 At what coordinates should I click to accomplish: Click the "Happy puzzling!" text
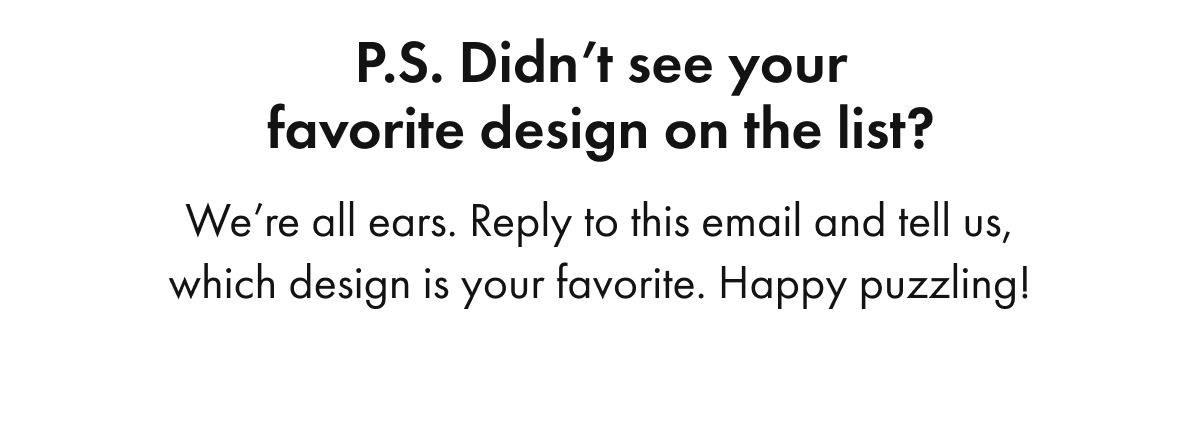(859, 288)
